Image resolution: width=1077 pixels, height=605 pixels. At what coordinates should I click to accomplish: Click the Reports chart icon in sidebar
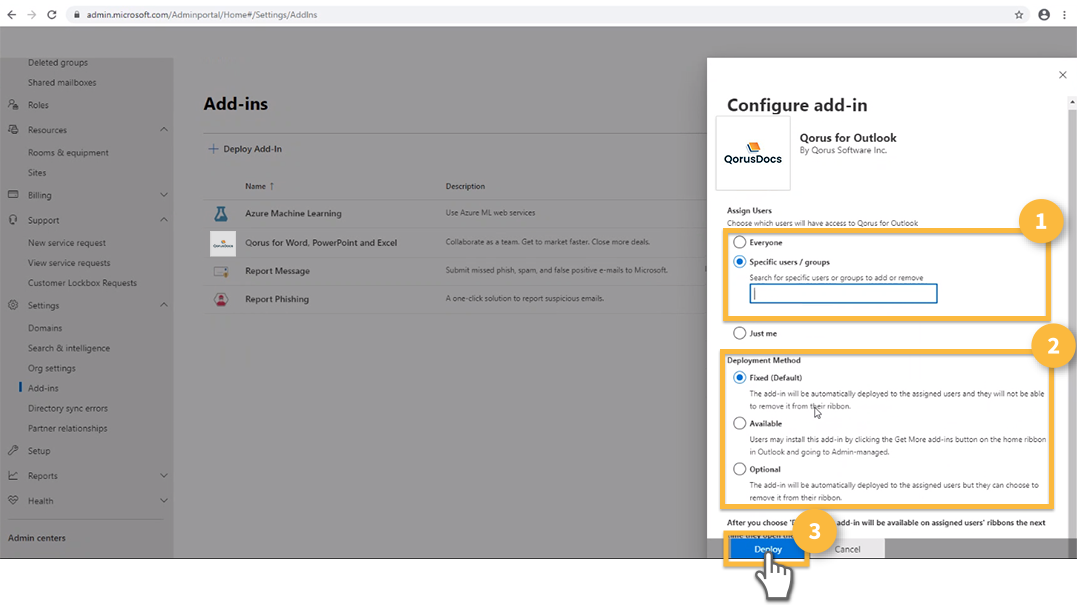[x=13, y=475]
